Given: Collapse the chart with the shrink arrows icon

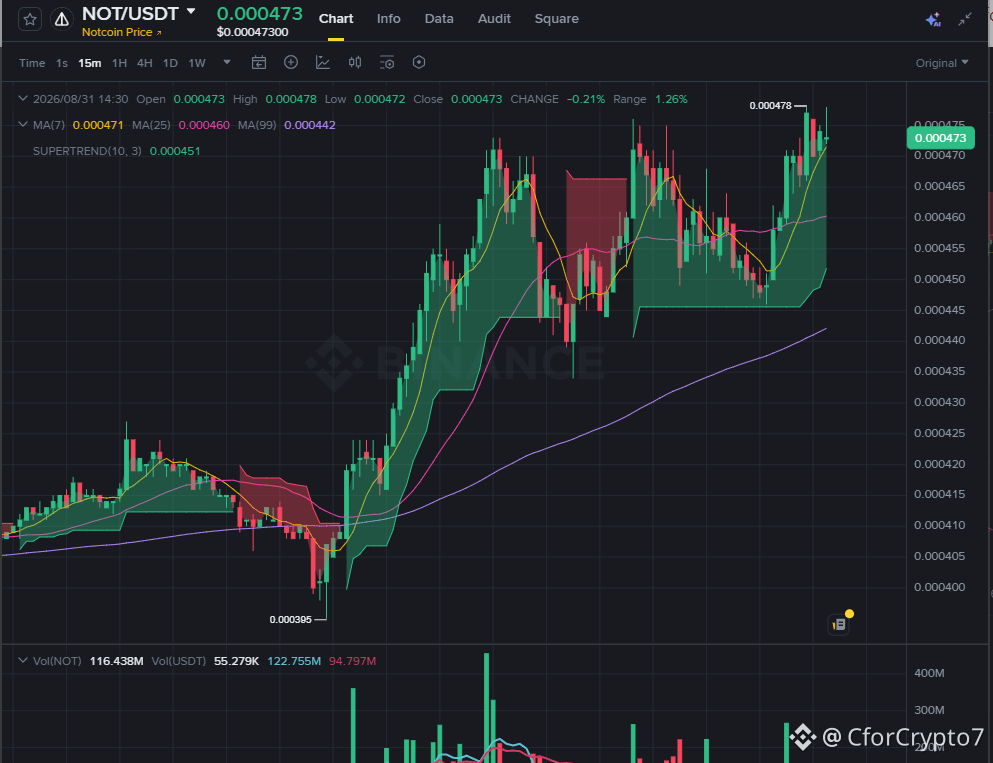Looking at the screenshot, I should pyautogui.click(x=965, y=20).
